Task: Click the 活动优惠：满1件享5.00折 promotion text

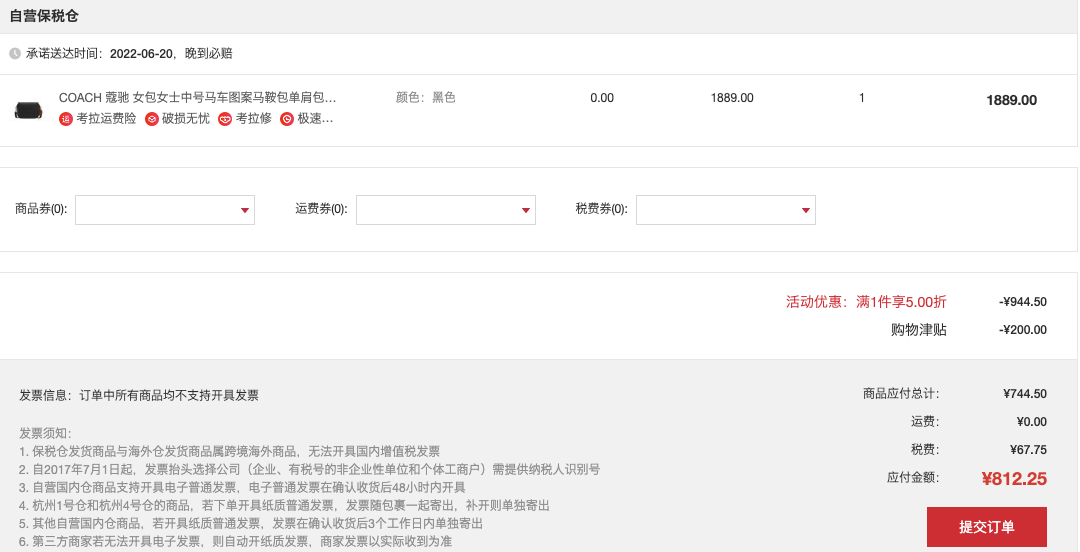Action: pyautogui.click(x=866, y=302)
